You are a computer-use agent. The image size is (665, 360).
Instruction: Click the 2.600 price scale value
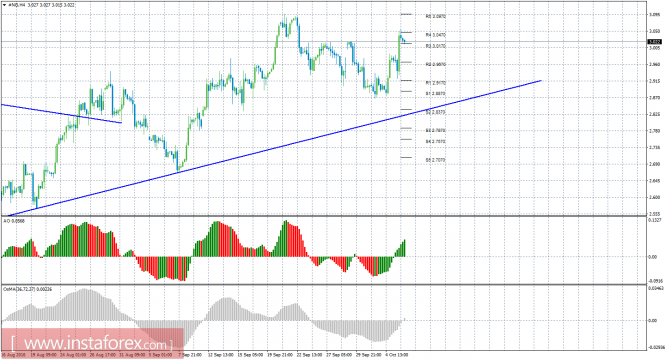pyautogui.click(x=654, y=197)
